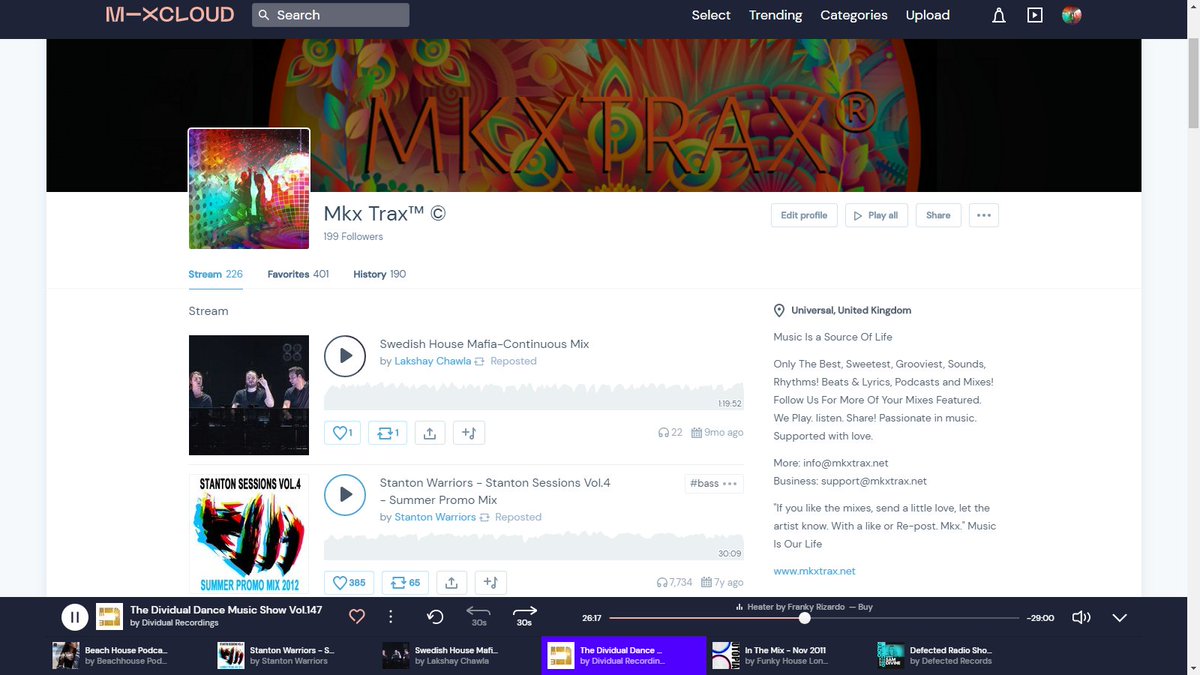The image size is (1200, 675).
Task: Open the three-dot menu in the player bar
Action: (x=390, y=616)
